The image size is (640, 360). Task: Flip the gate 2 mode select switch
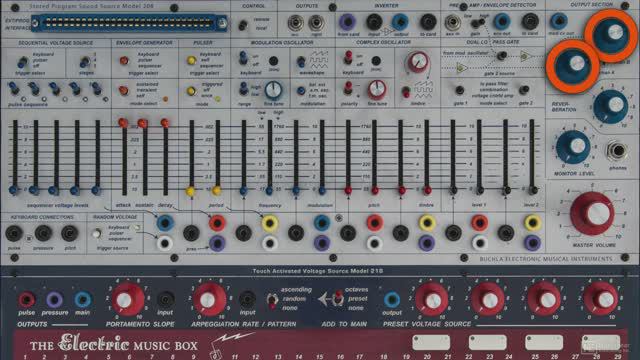(524, 89)
